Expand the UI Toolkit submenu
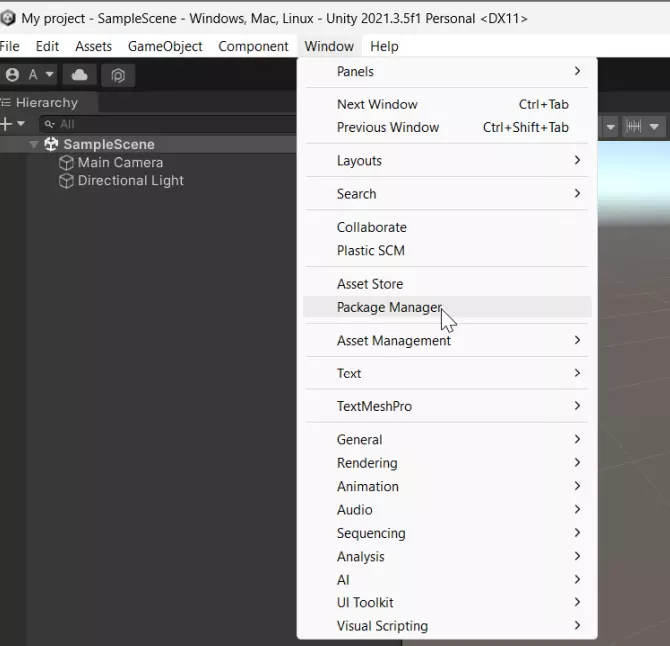 [447, 602]
